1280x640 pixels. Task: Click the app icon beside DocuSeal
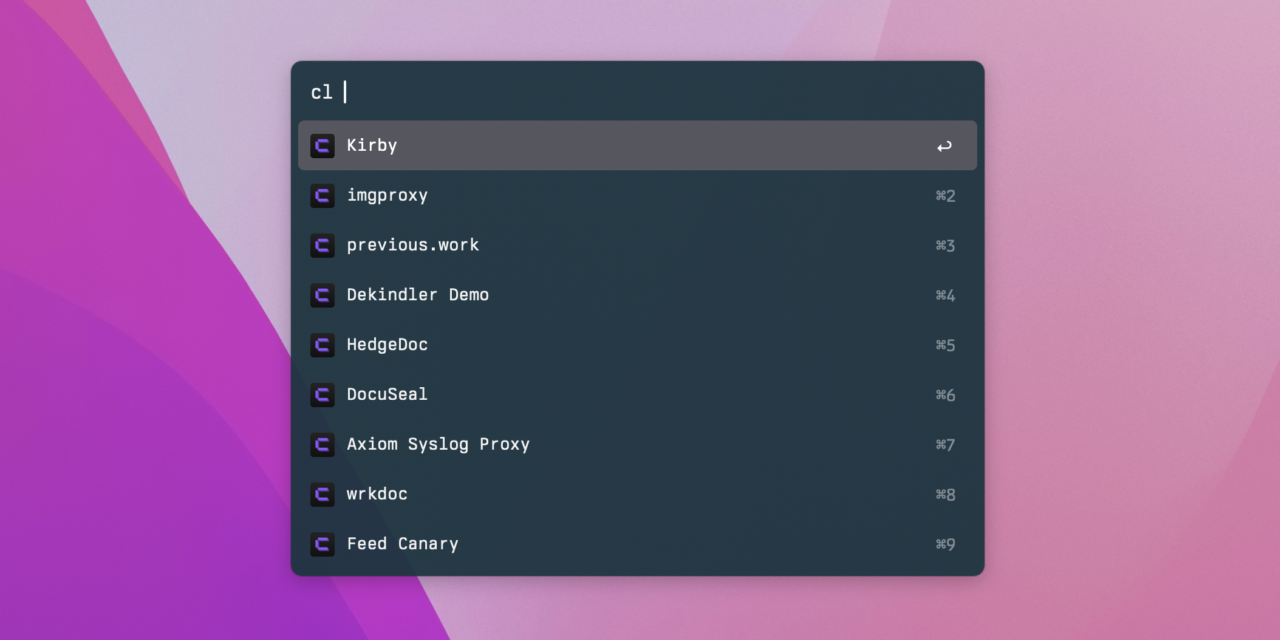click(x=322, y=395)
